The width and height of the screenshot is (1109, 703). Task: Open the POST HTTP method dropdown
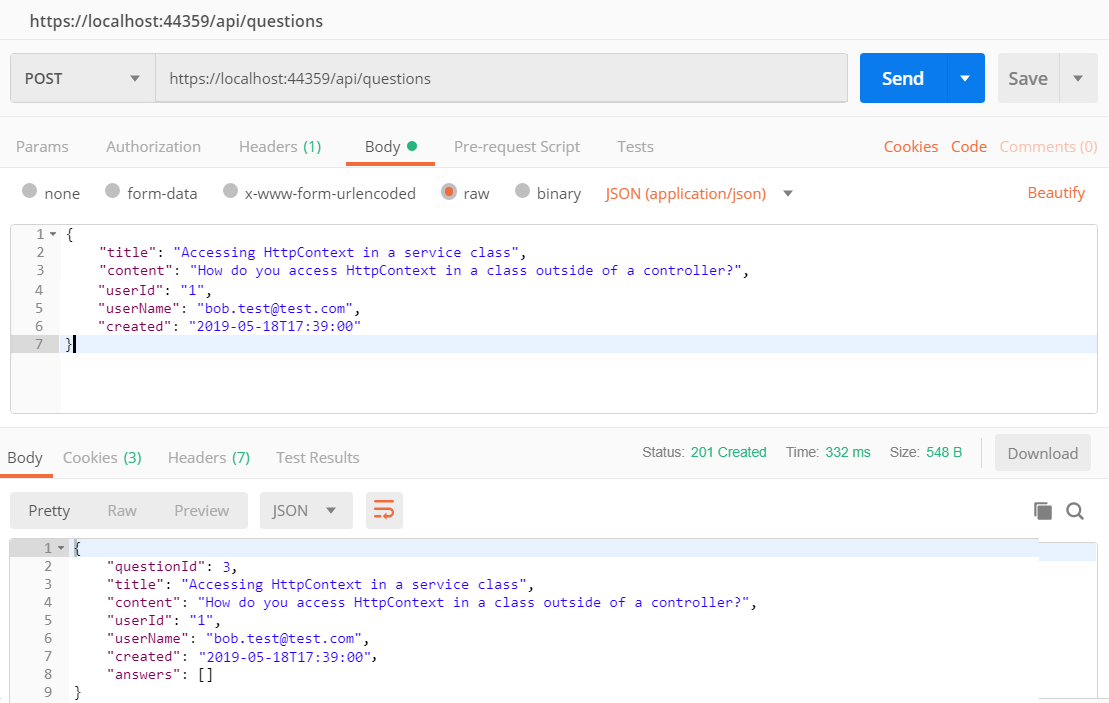(83, 78)
